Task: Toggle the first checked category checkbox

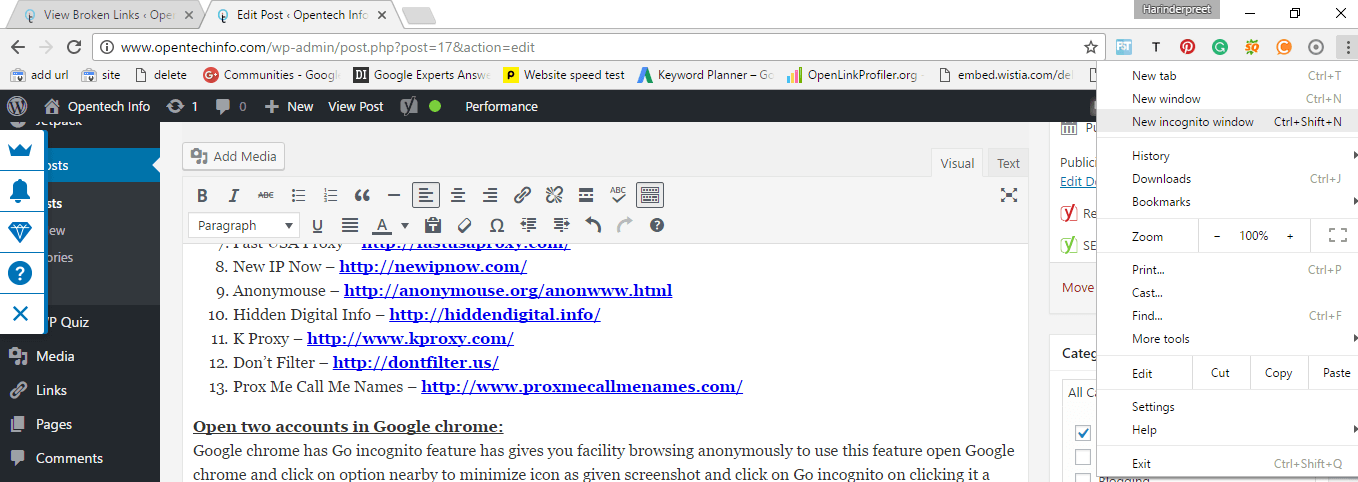Action: click(1083, 432)
